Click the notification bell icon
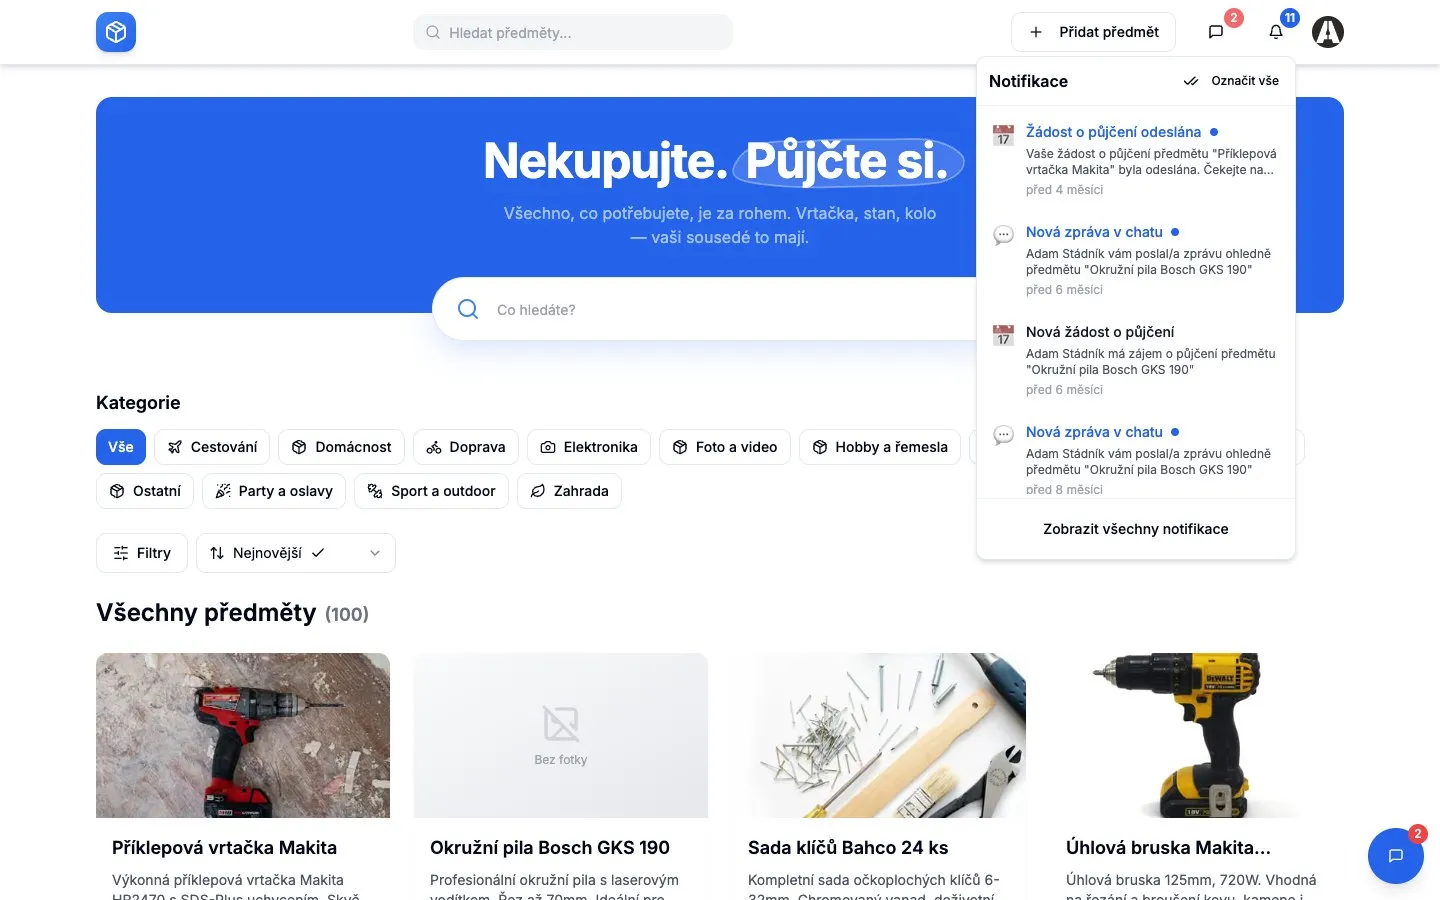 tap(1276, 32)
